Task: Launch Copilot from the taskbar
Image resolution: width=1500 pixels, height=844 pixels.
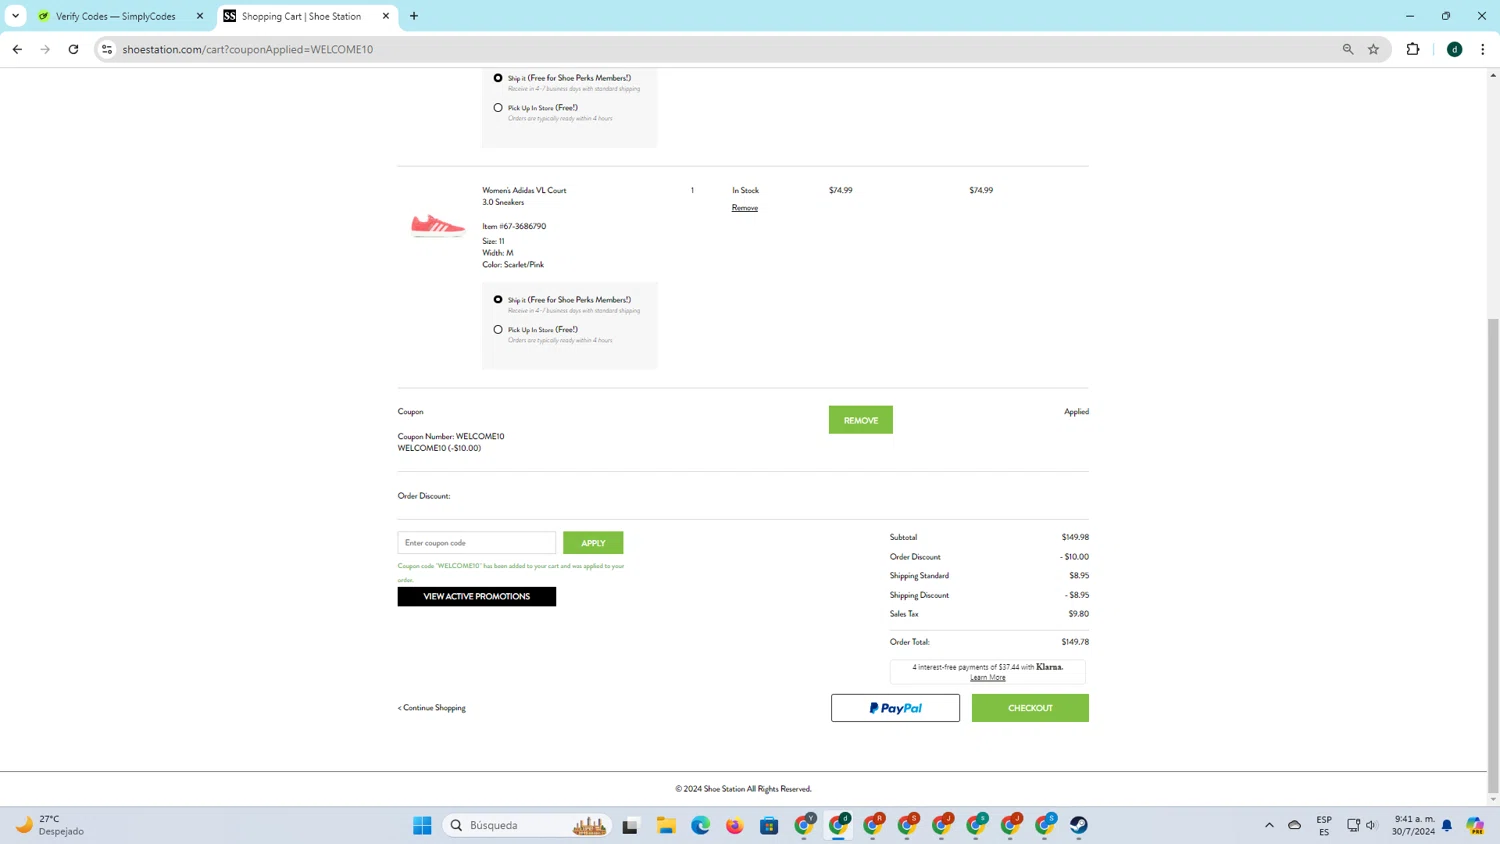Action: 1475,825
